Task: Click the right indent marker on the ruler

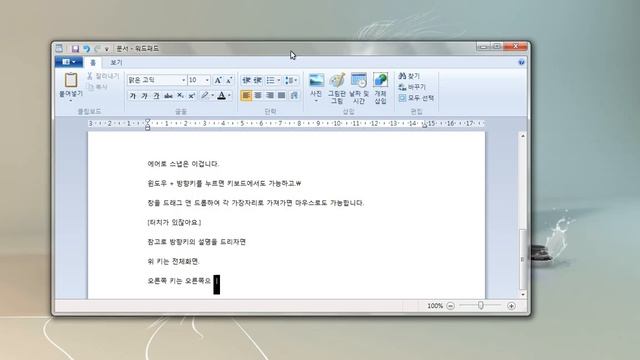Action: click(x=424, y=125)
